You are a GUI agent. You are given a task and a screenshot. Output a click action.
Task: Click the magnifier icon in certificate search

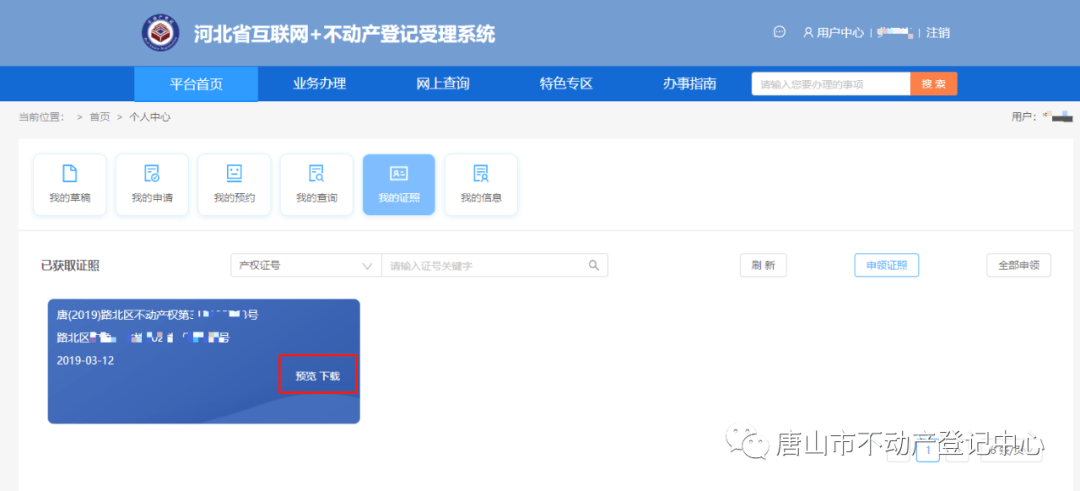593,265
